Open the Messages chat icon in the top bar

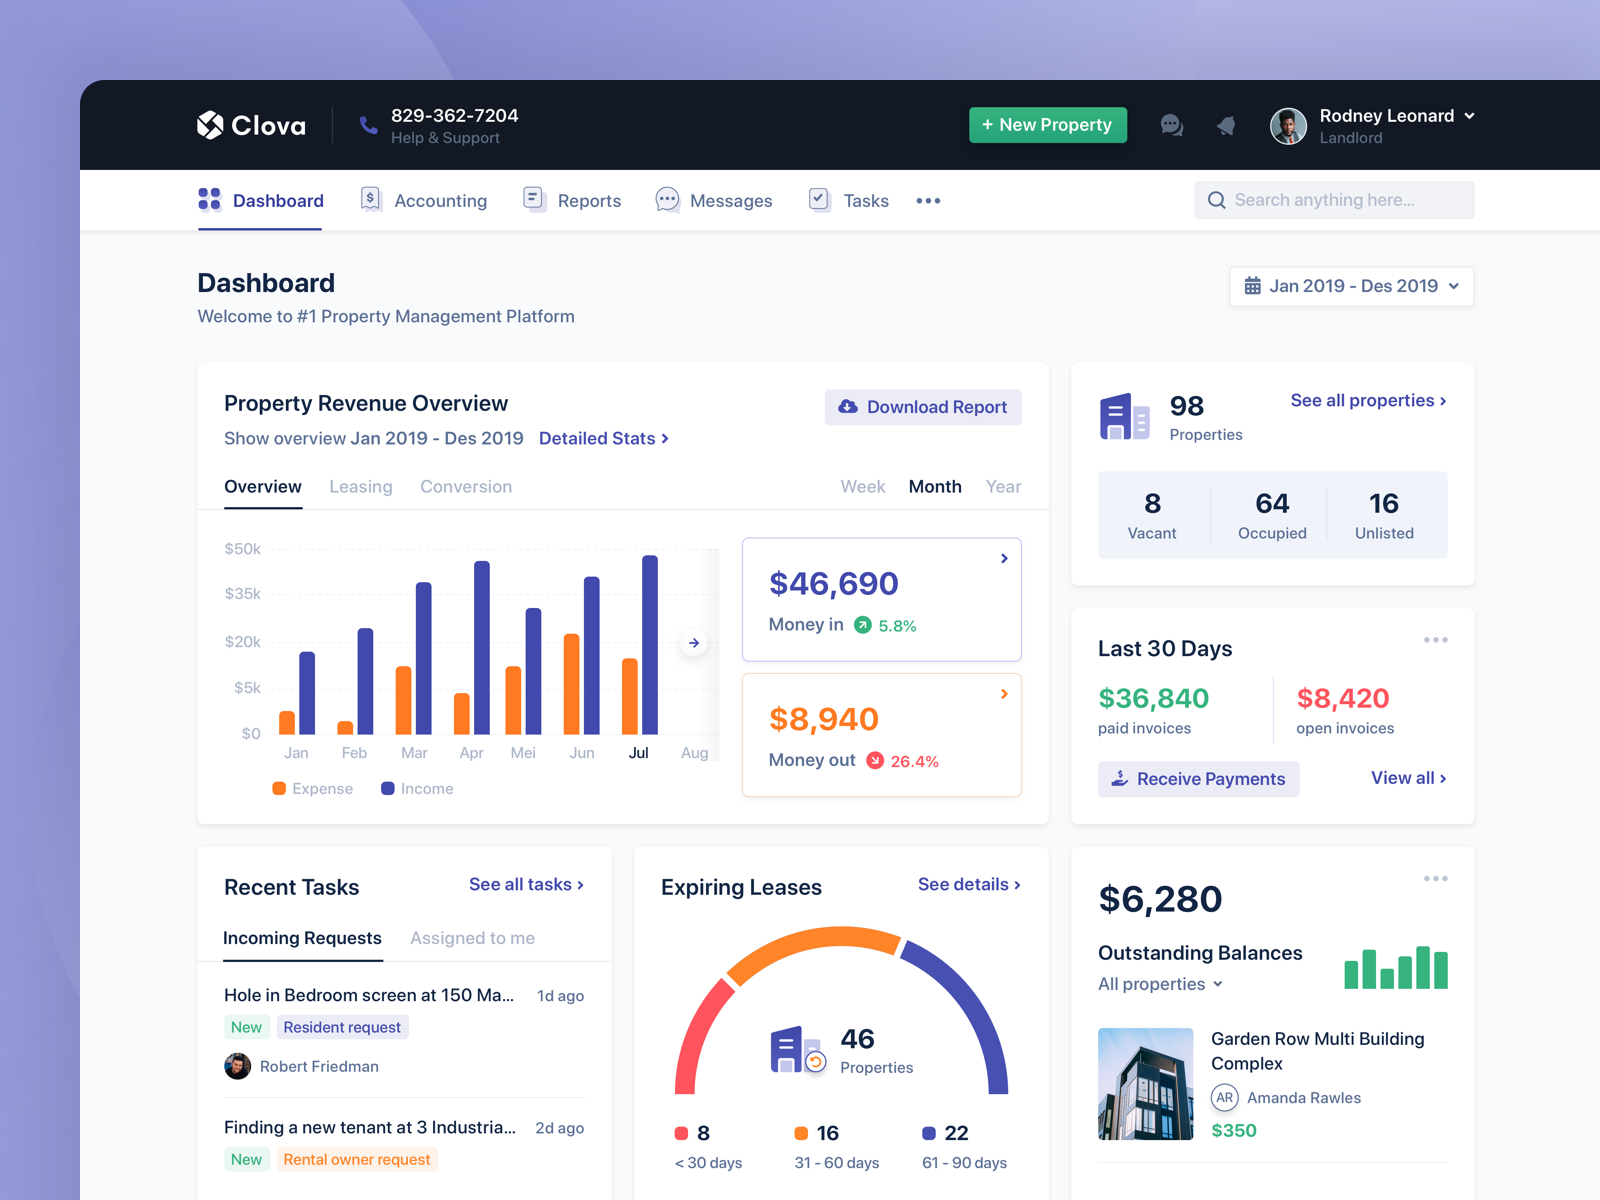[x=1171, y=125]
